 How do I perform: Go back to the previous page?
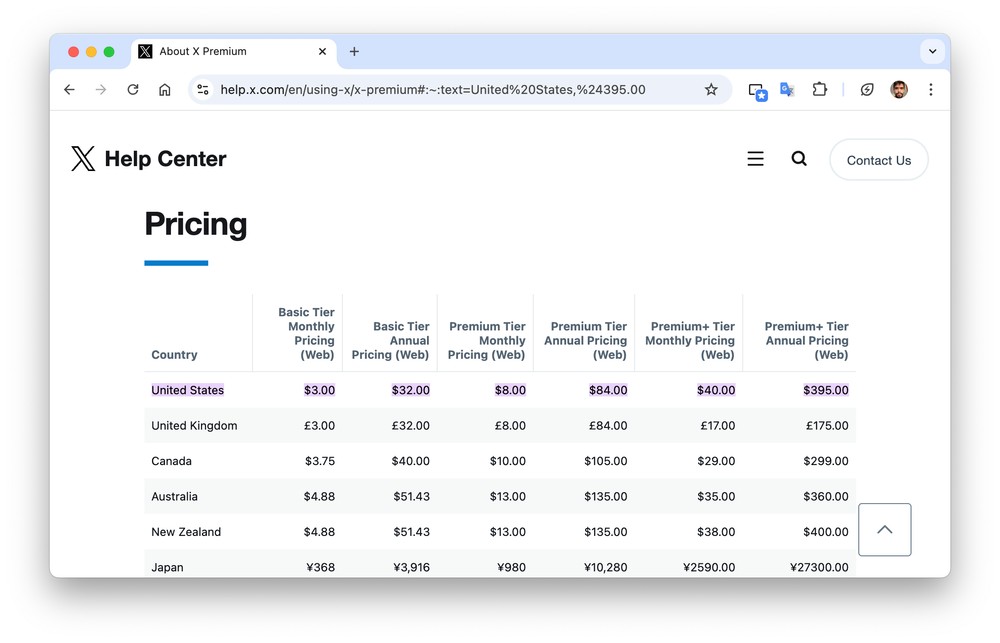click(70, 90)
